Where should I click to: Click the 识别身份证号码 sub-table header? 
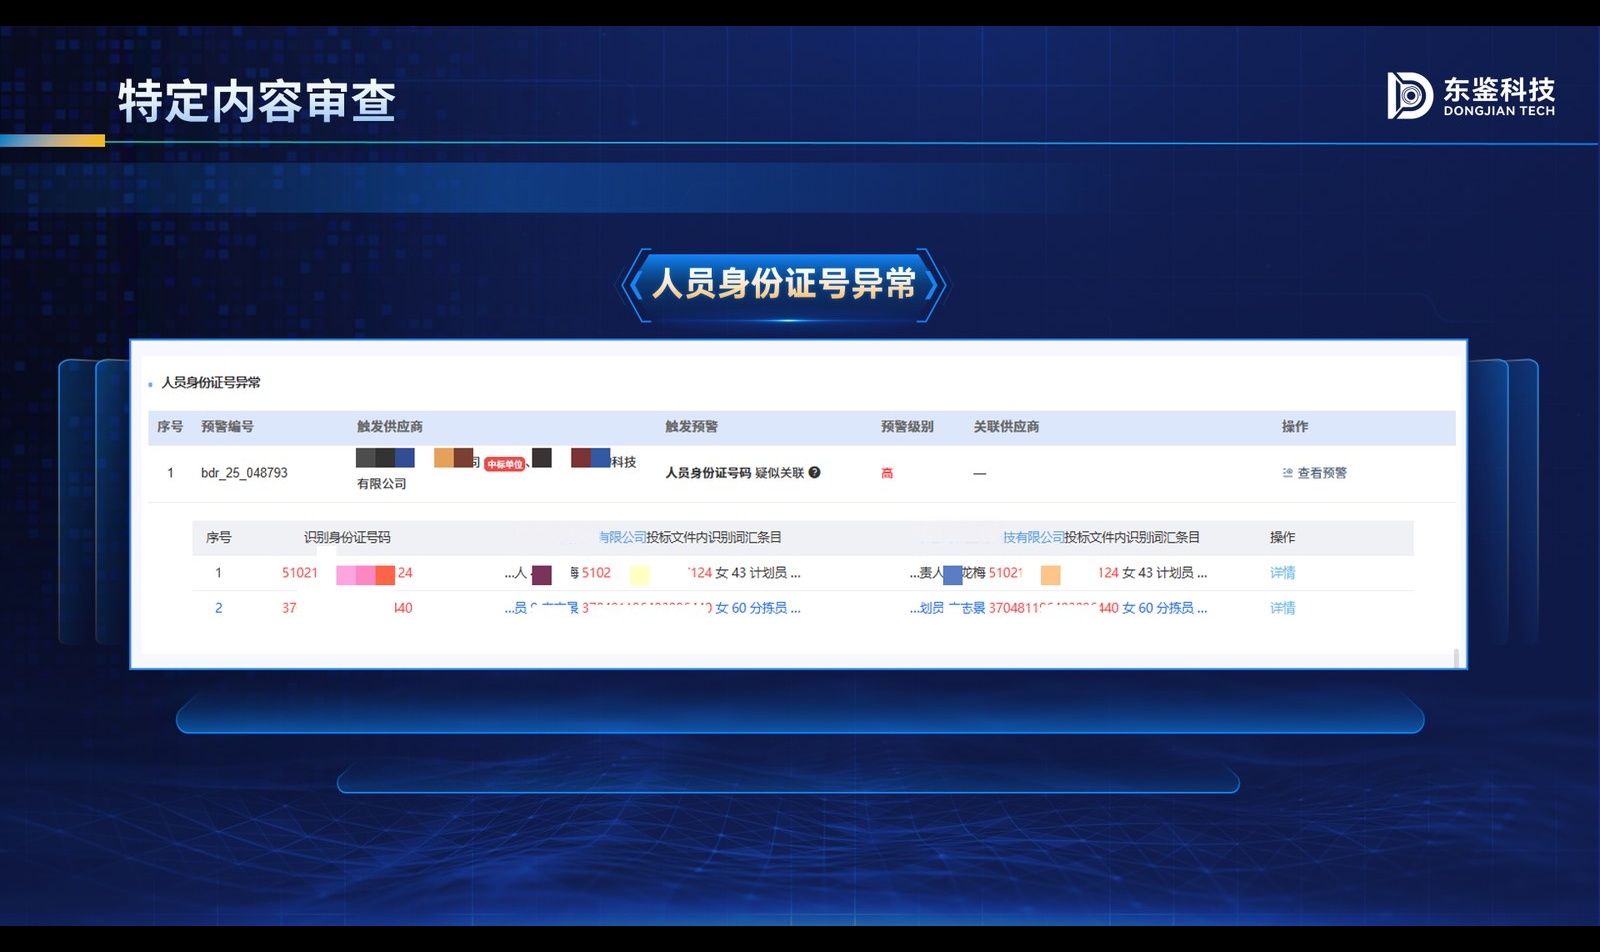[347, 538]
